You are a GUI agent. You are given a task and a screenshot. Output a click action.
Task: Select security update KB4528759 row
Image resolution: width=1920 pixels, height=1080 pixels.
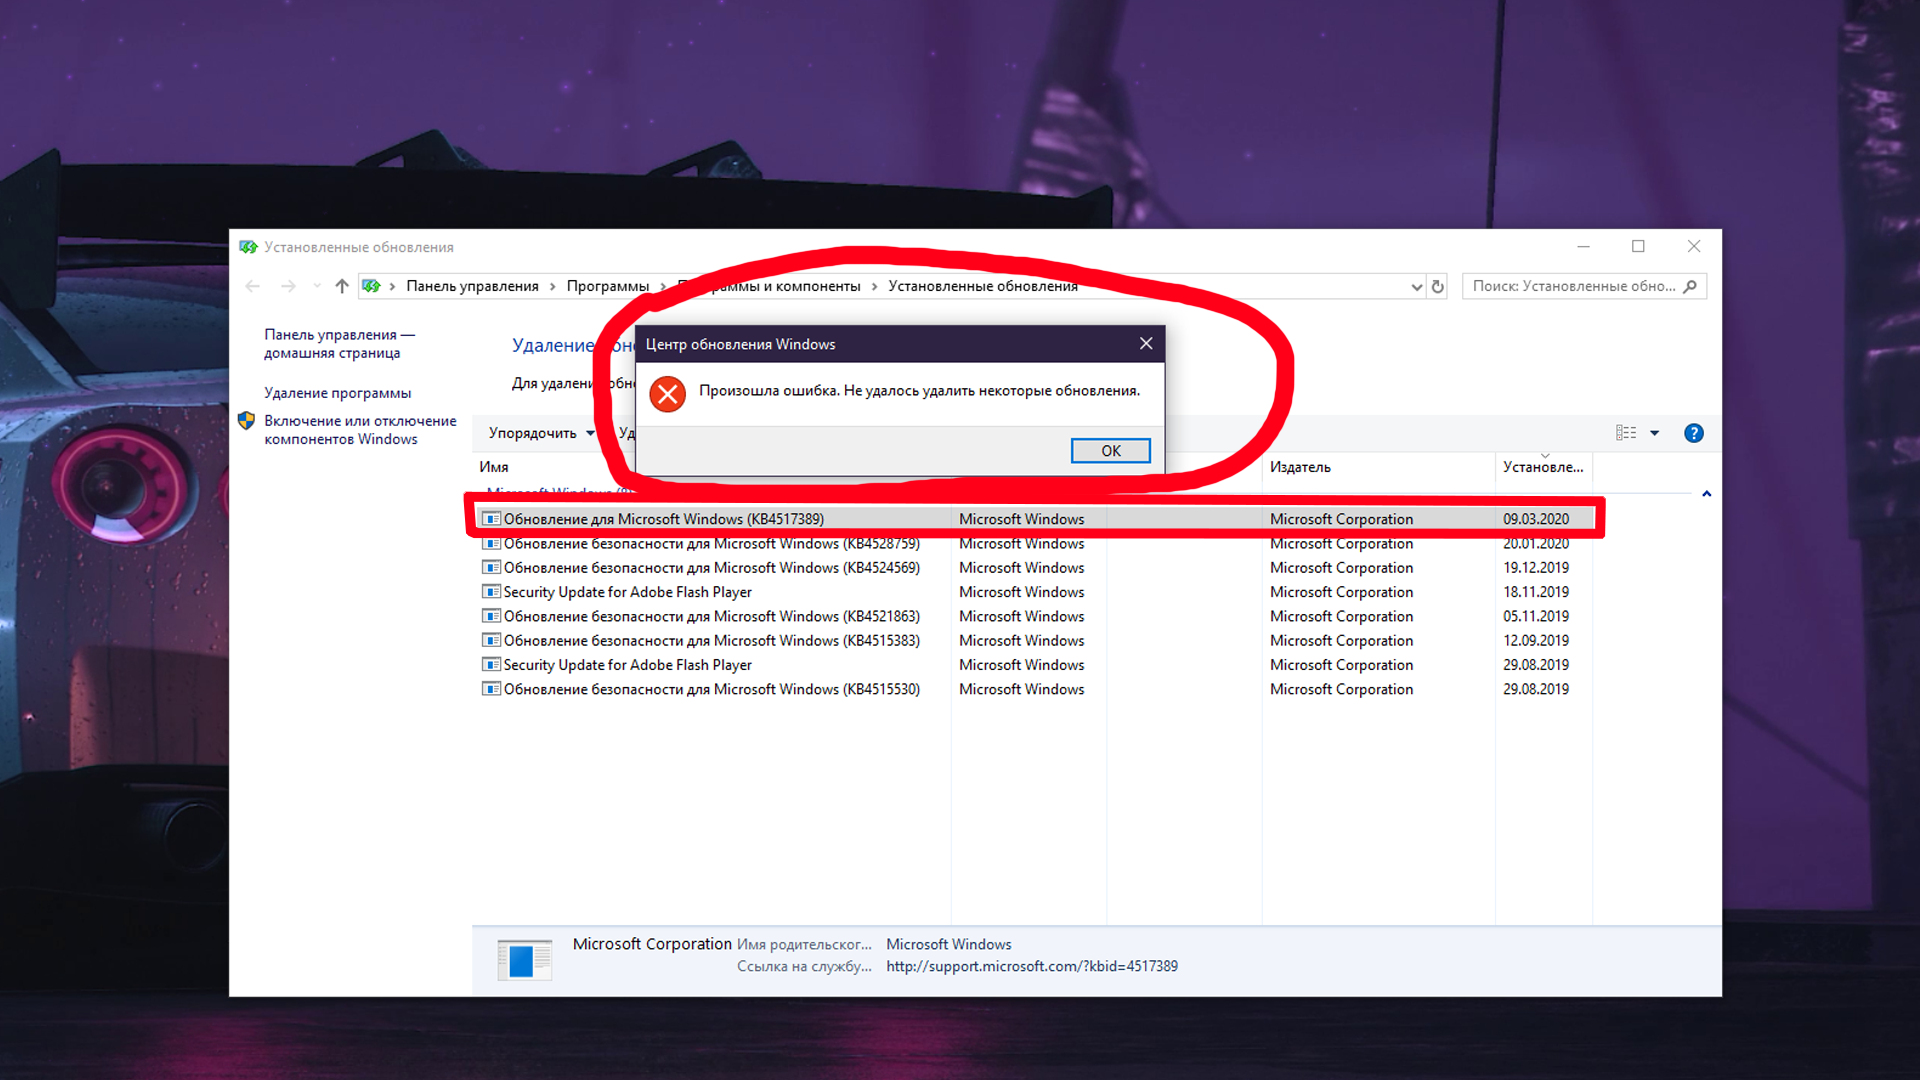tap(1036, 544)
